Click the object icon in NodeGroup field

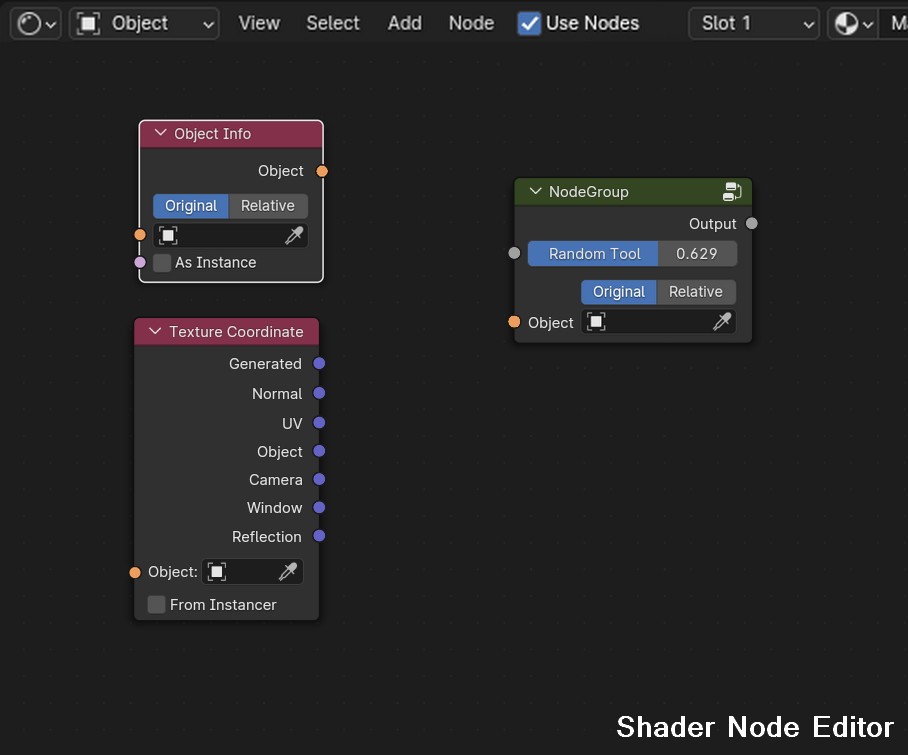(596, 321)
